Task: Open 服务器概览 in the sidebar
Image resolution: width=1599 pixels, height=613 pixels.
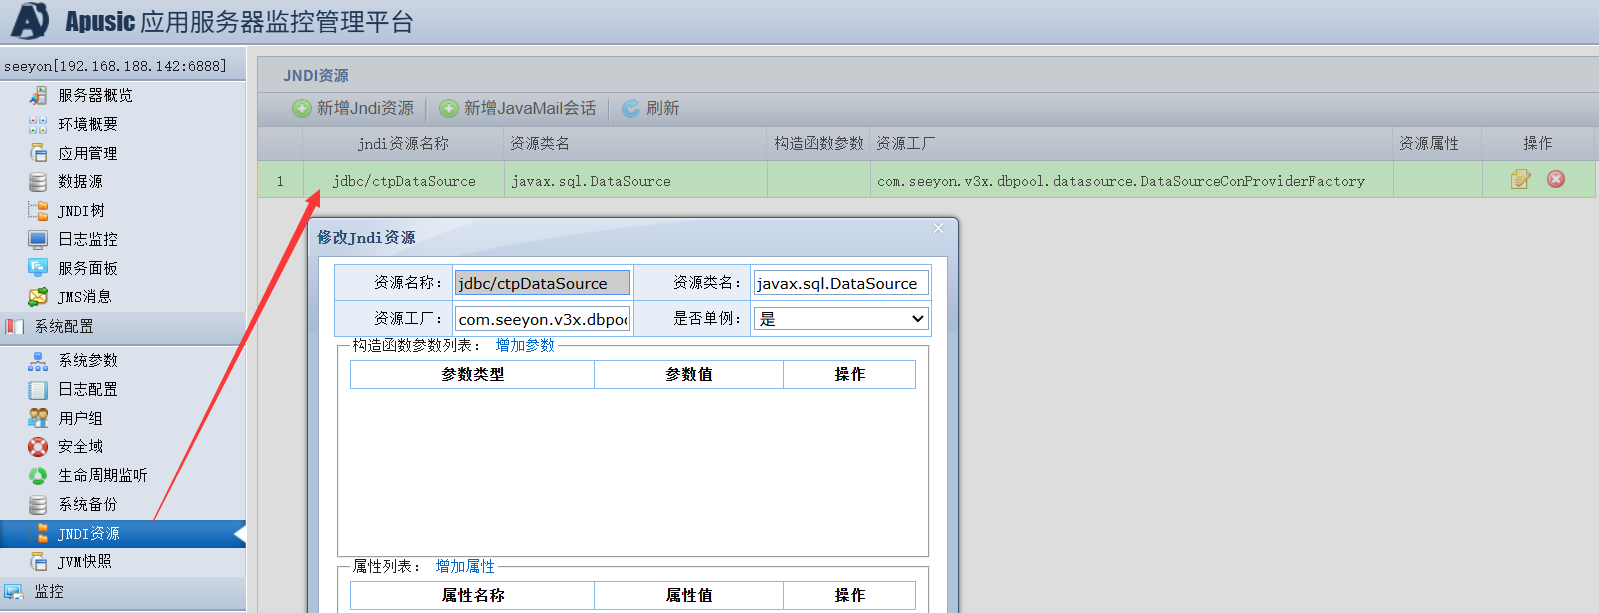Action: [95, 95]
